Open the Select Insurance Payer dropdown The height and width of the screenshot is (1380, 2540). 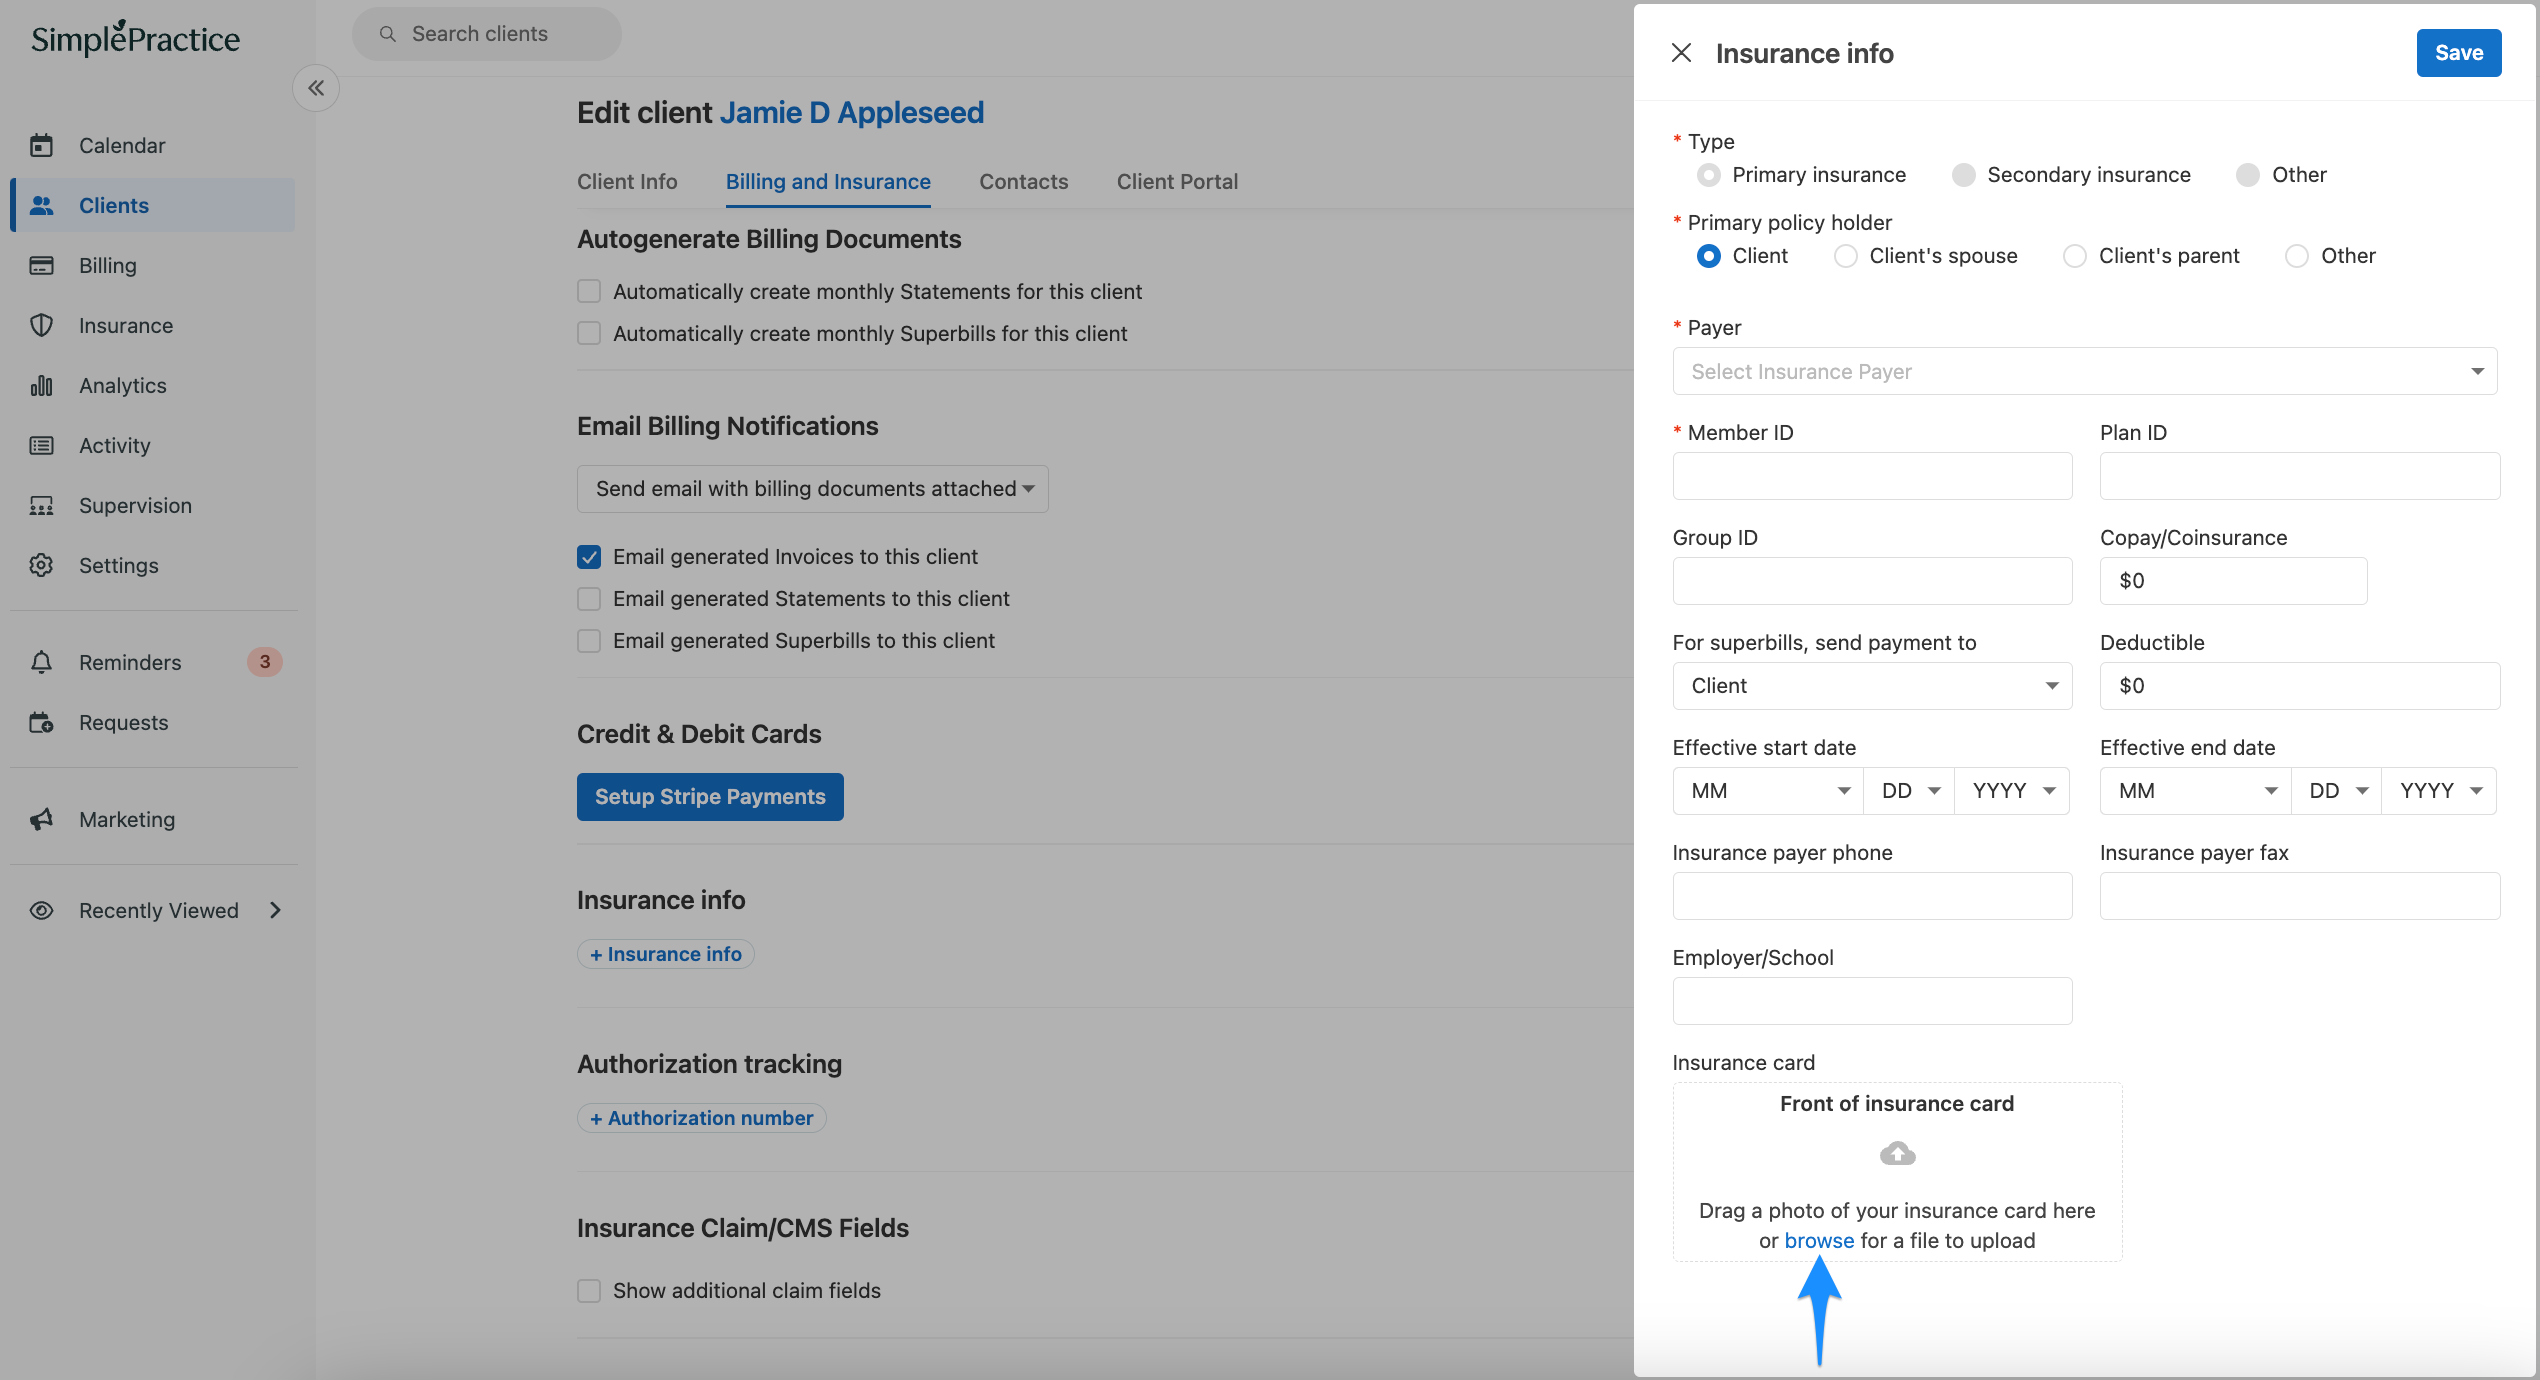point(2084,372)
